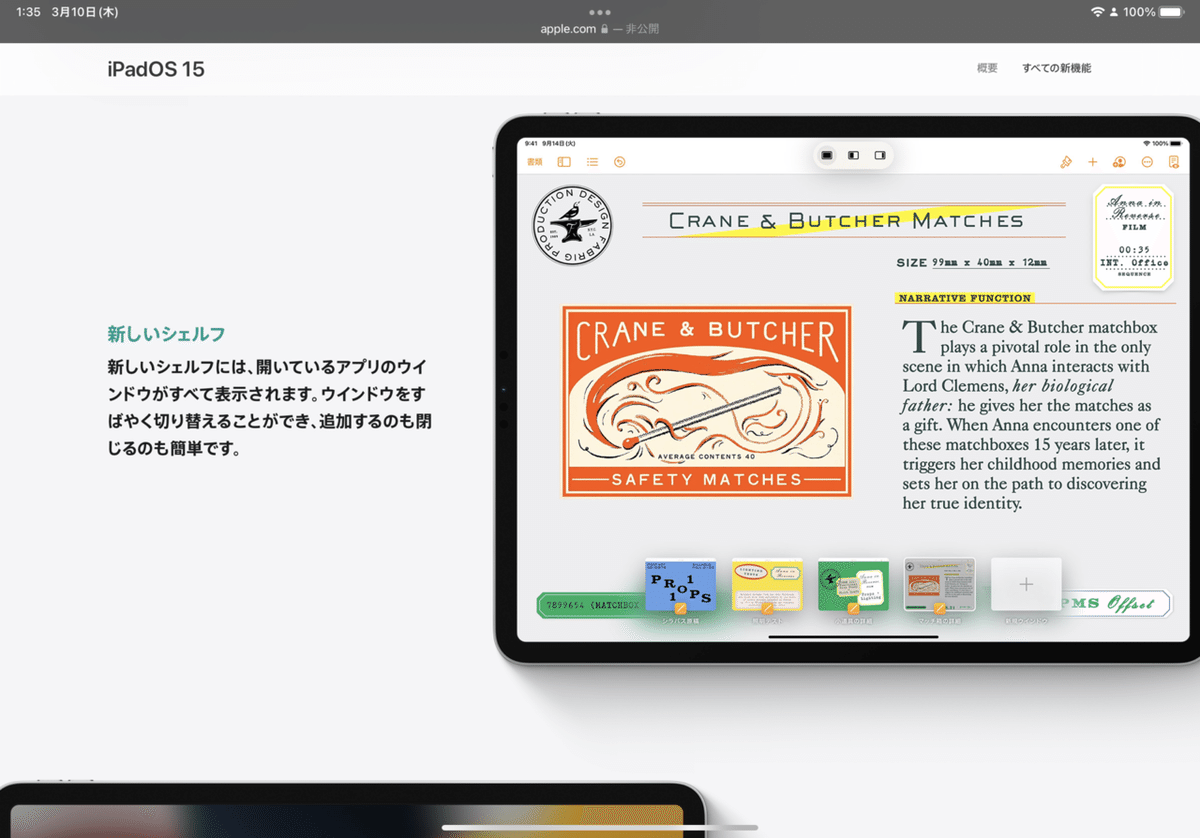The height and width of the screenshot is (838, 1200).
Task: Choose the Split View multitasking option
Action: click(853, 156)
